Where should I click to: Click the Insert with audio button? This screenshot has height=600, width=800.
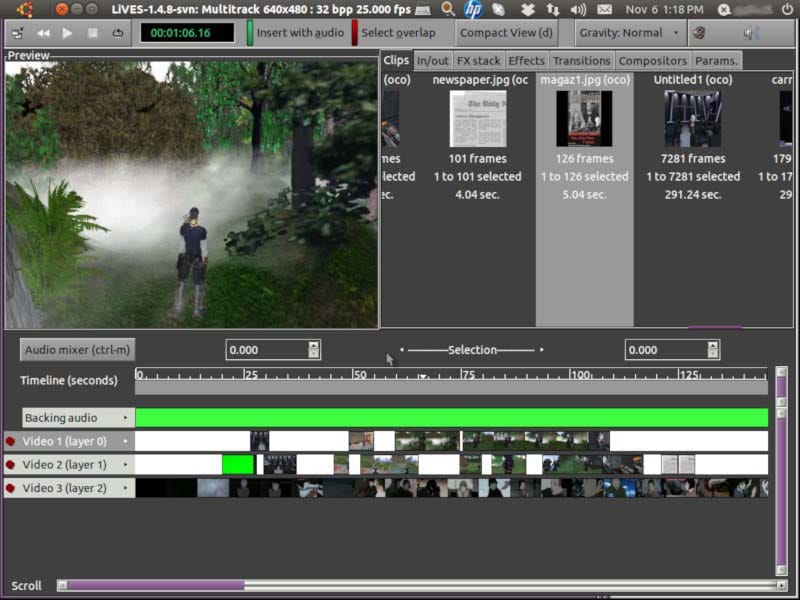[x=301, y=32]
